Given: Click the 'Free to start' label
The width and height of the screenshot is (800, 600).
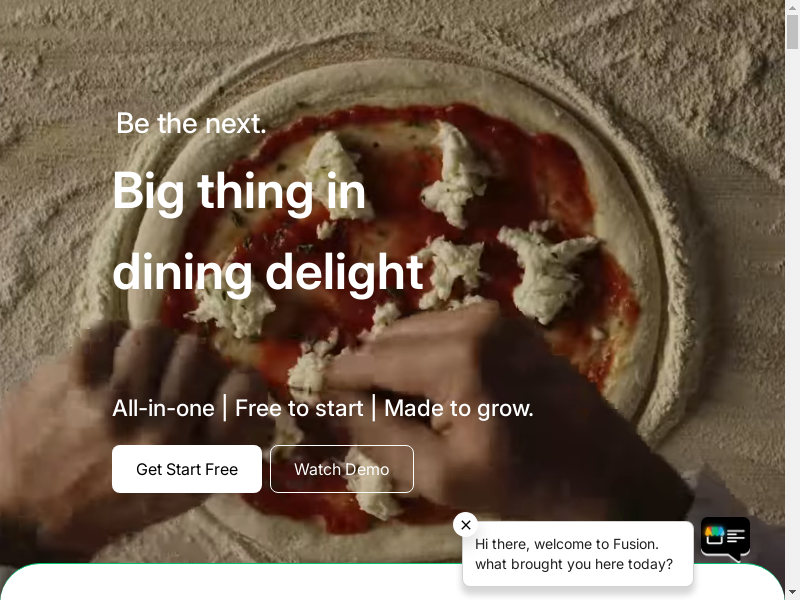Looking at the screenshot, I should 299,408.
